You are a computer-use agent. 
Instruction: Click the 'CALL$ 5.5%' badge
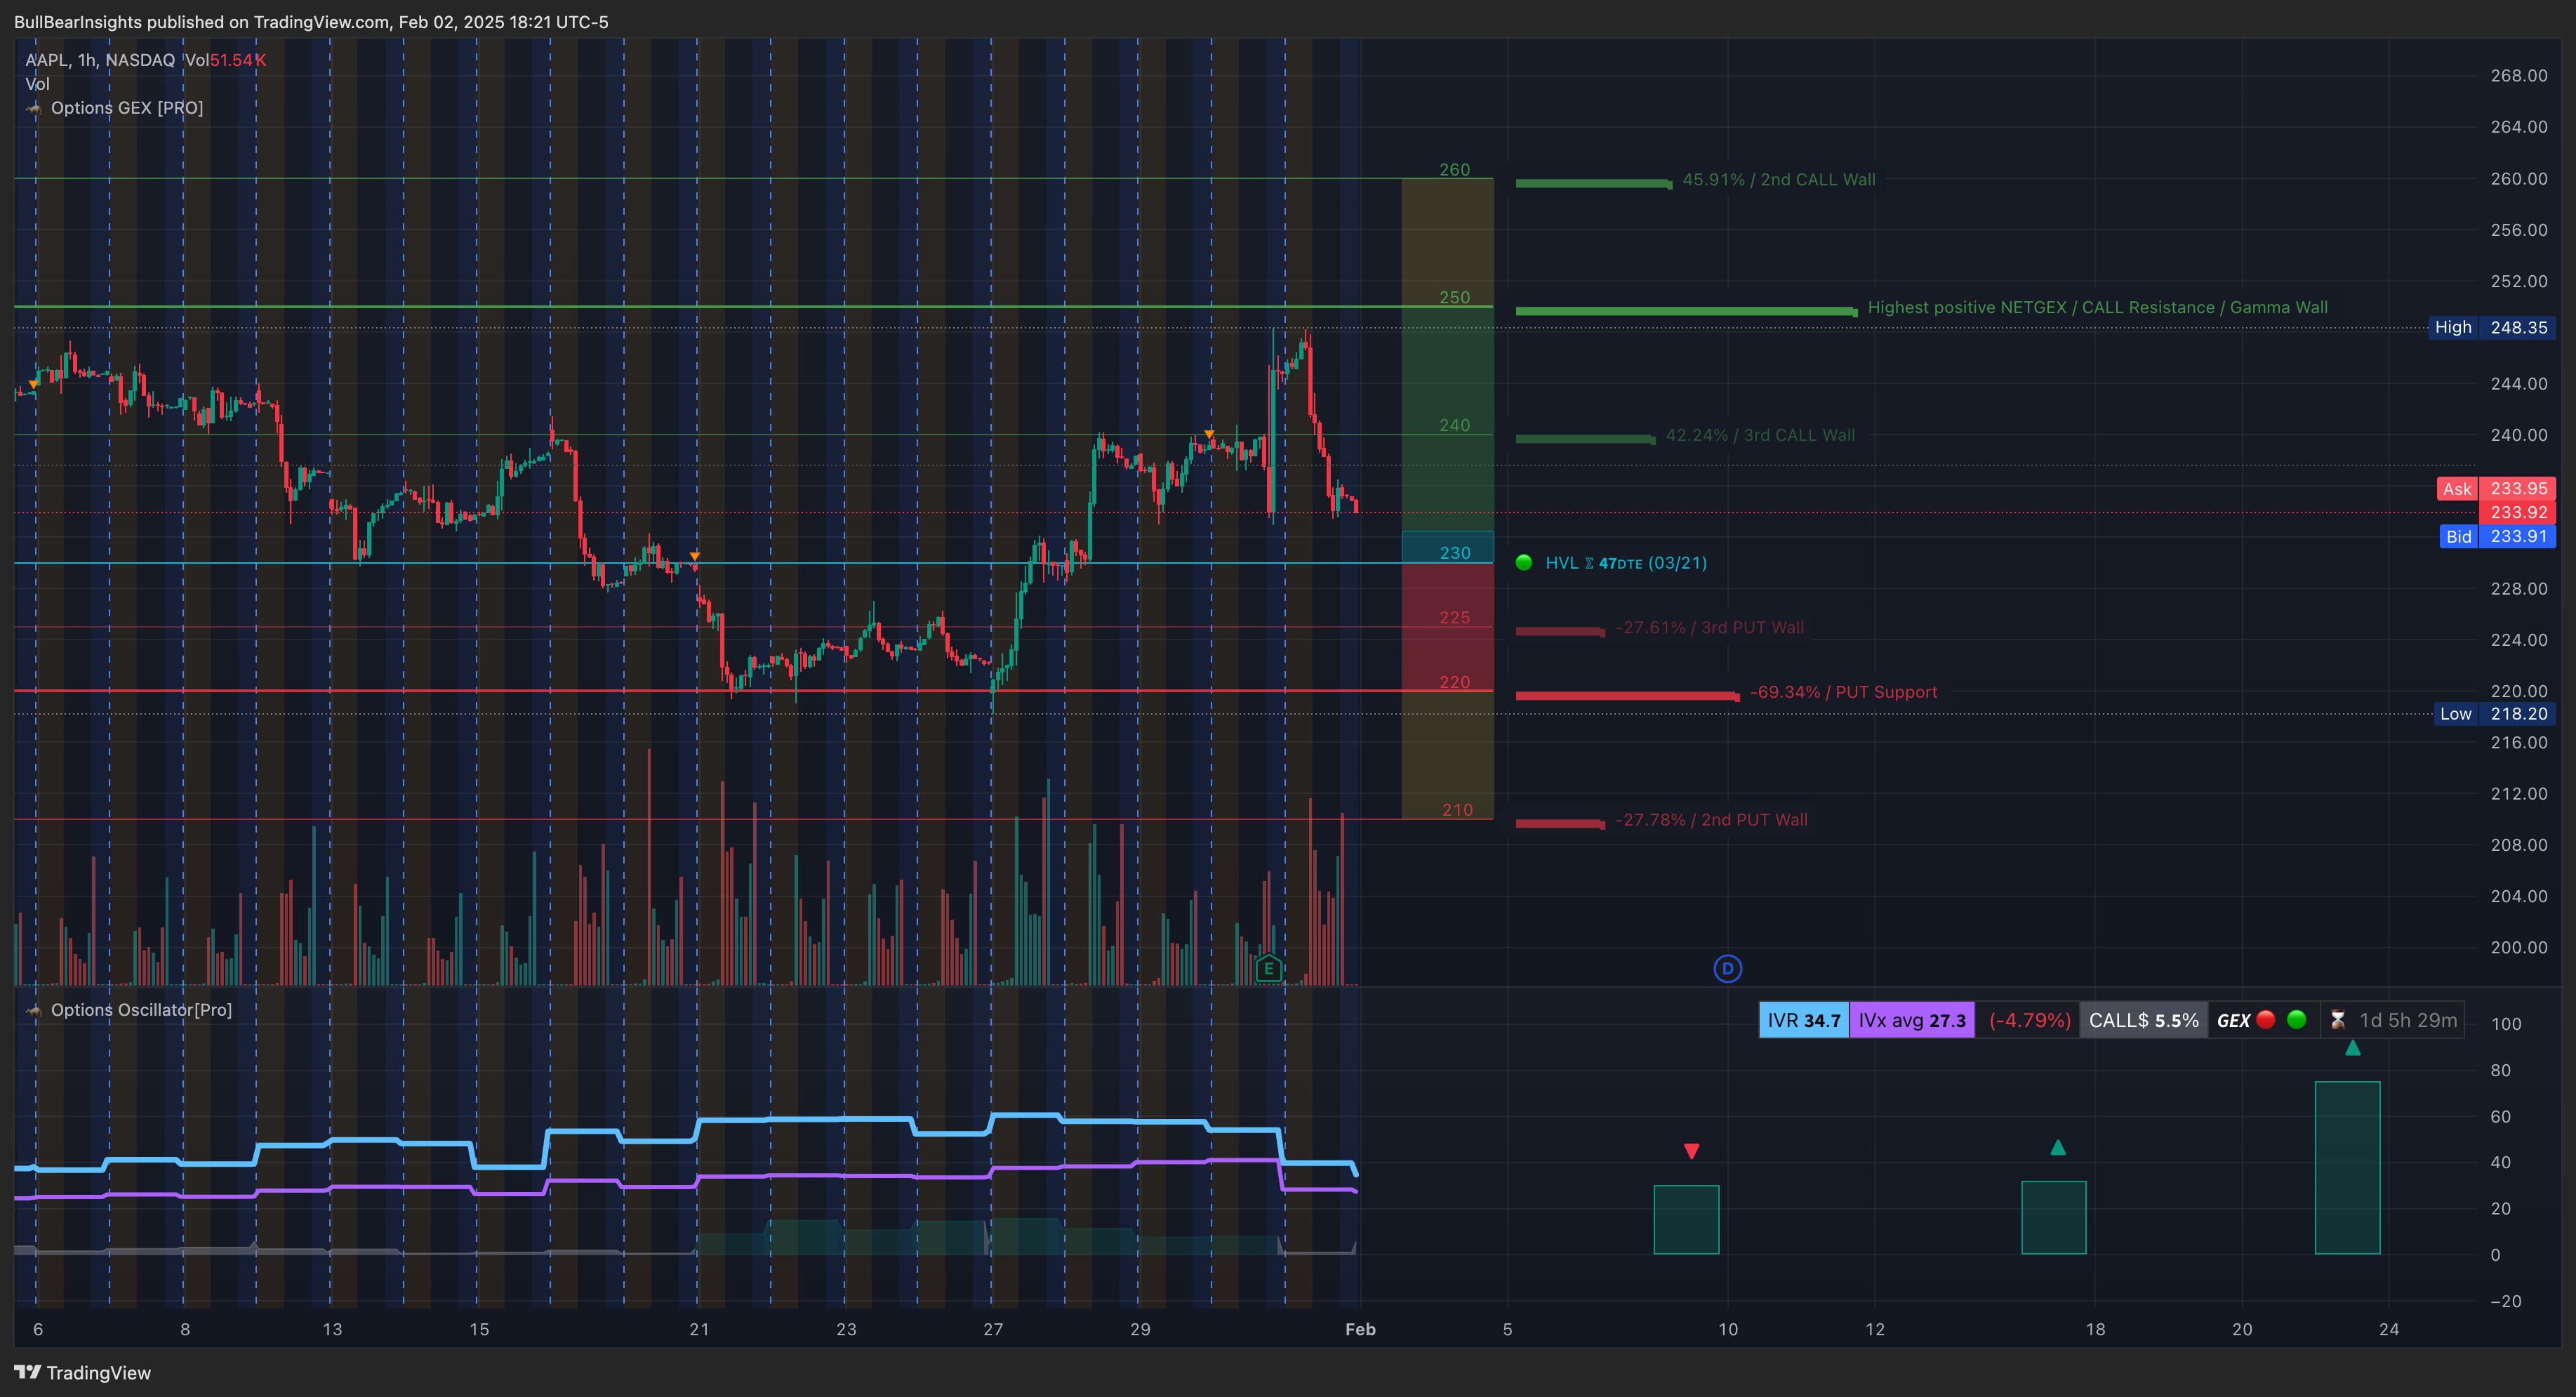coord(2143,1020)
